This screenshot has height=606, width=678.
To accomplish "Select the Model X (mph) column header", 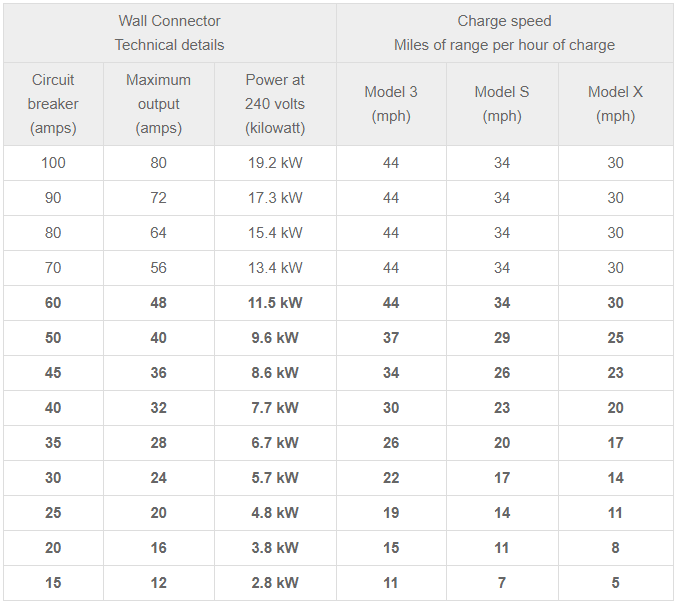I will click(x=615, y=104).
